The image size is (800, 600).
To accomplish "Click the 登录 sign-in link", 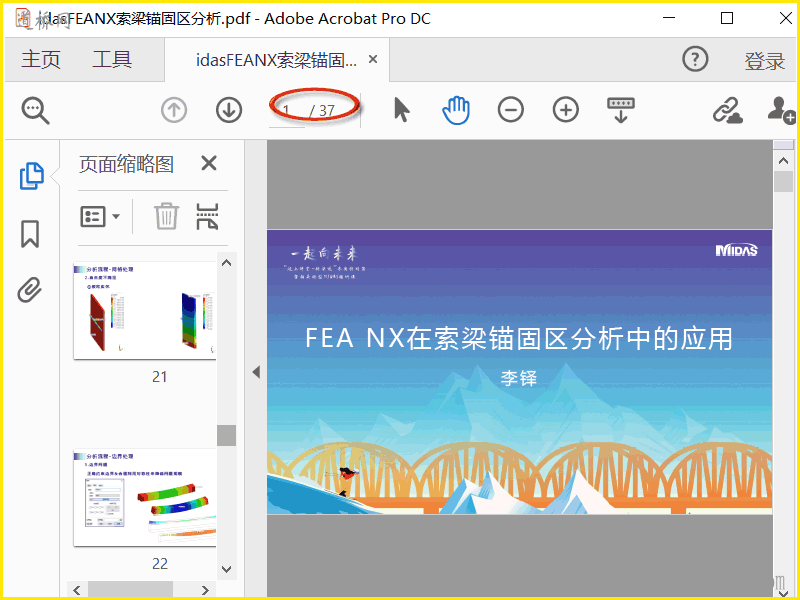I will pos(764,61).
